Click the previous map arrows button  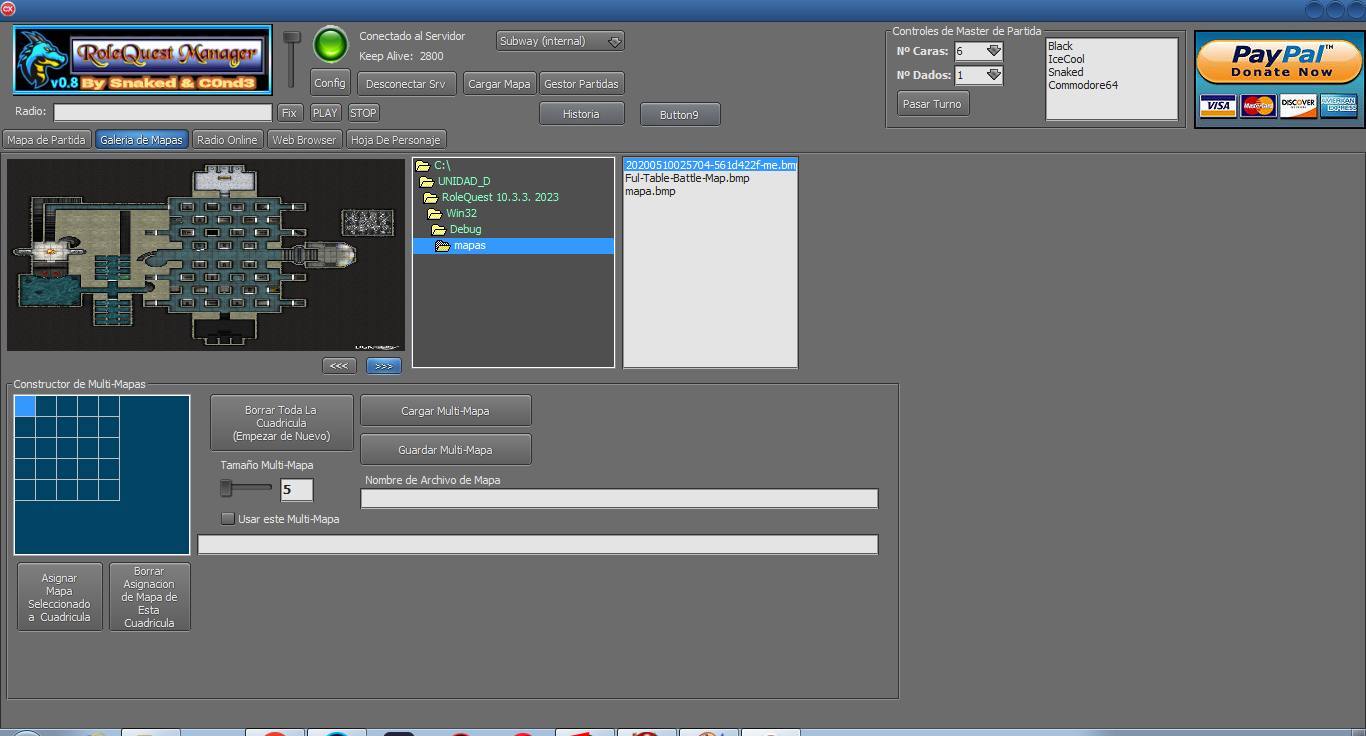point(339,366)
